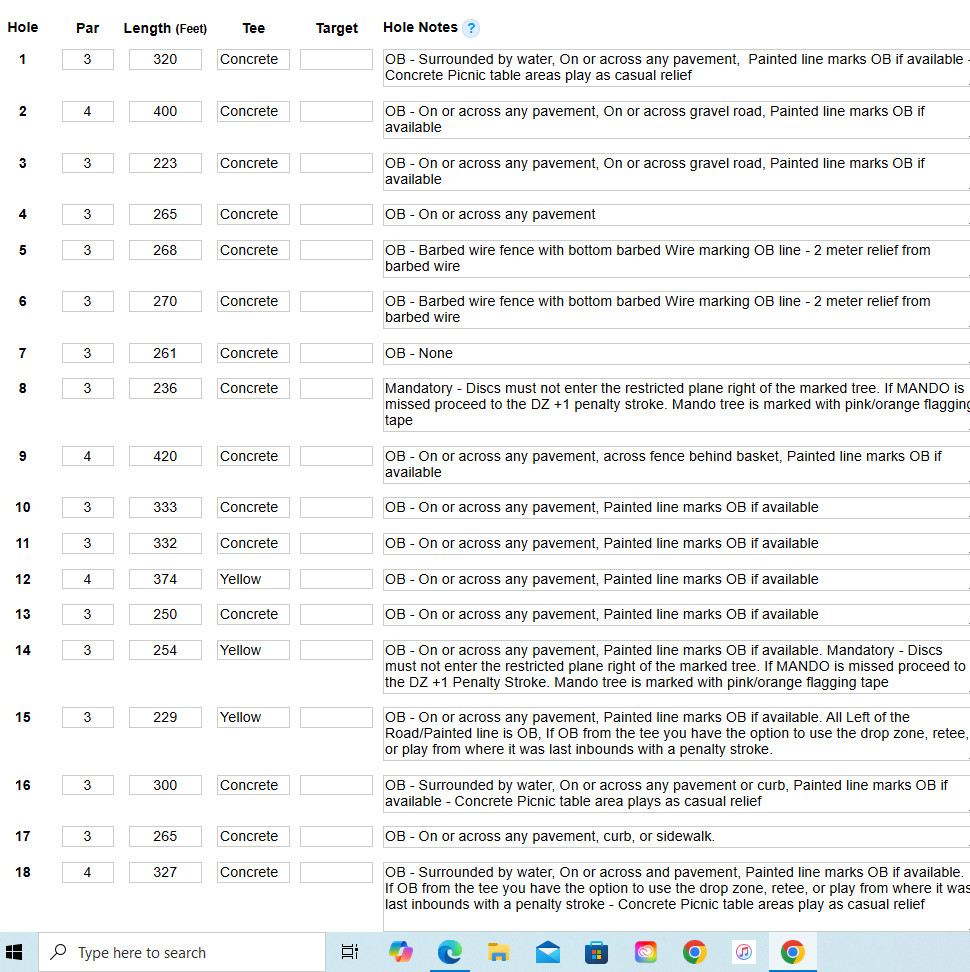Open File Explorer from the taskbar
Screen dimensions: 970x972
pyautogui.click(x=499, y=952)
